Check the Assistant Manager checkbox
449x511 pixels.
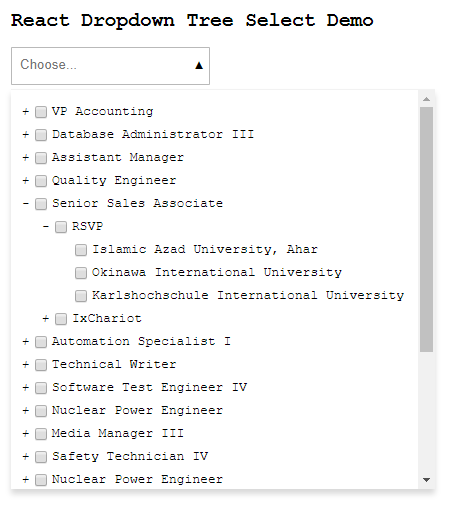[41, 158]
